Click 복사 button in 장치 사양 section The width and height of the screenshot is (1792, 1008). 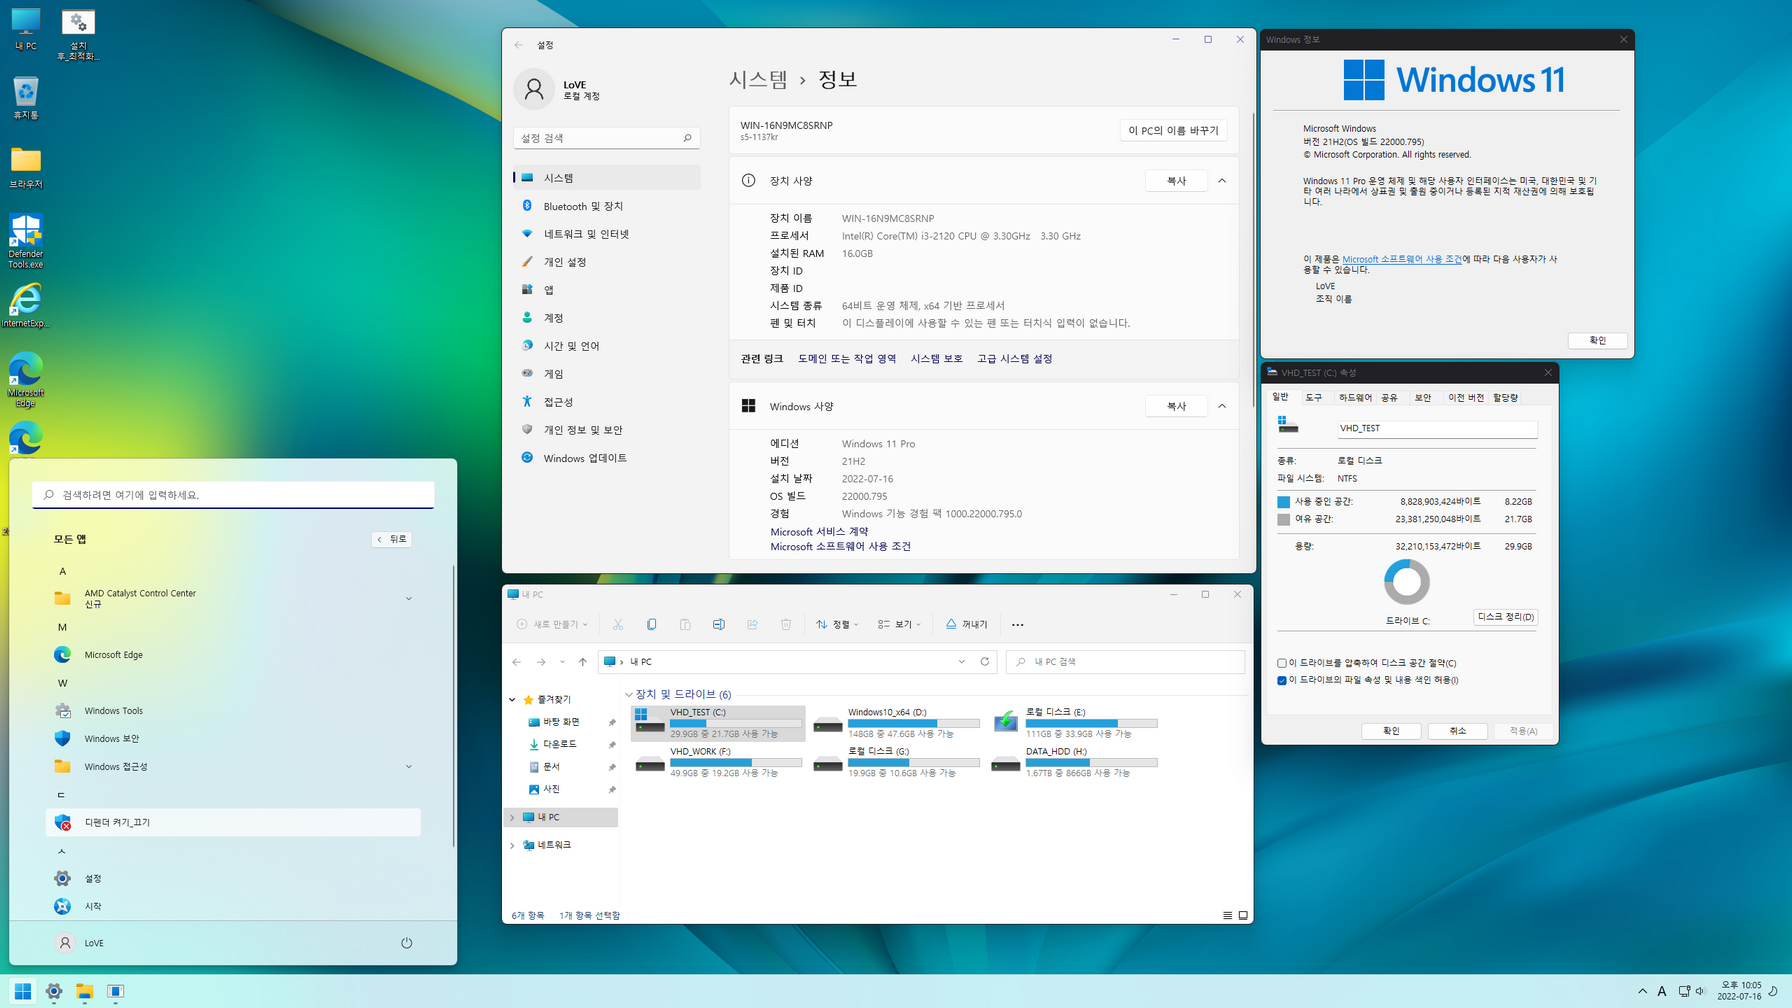1176,181
